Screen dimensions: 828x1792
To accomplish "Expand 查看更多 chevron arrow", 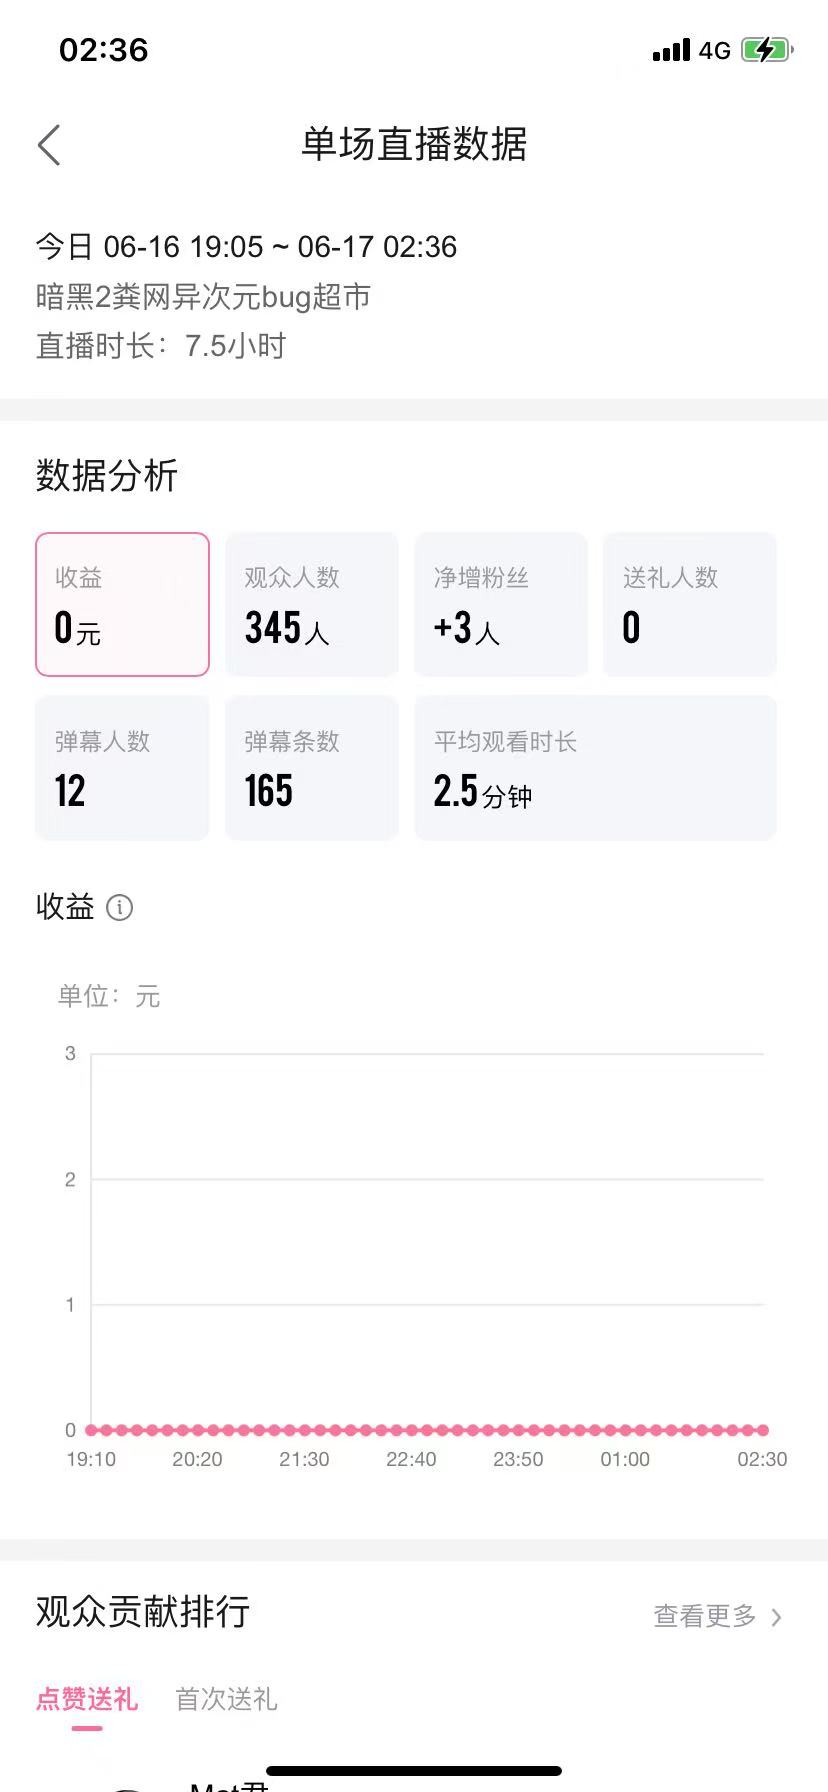I will [x=776, y=1617].
